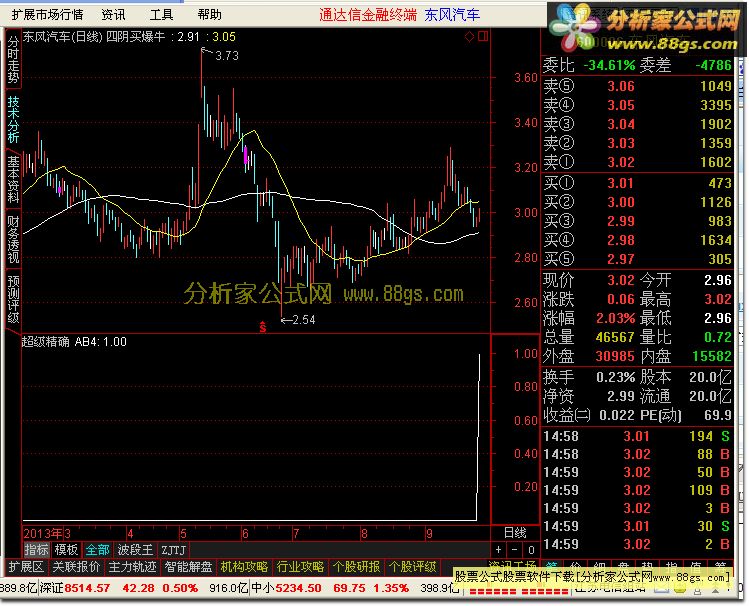Click the zoom out minus button
The height and width of the screenshot is (606, 749).
pyautogui.click(x=514, y=550)
